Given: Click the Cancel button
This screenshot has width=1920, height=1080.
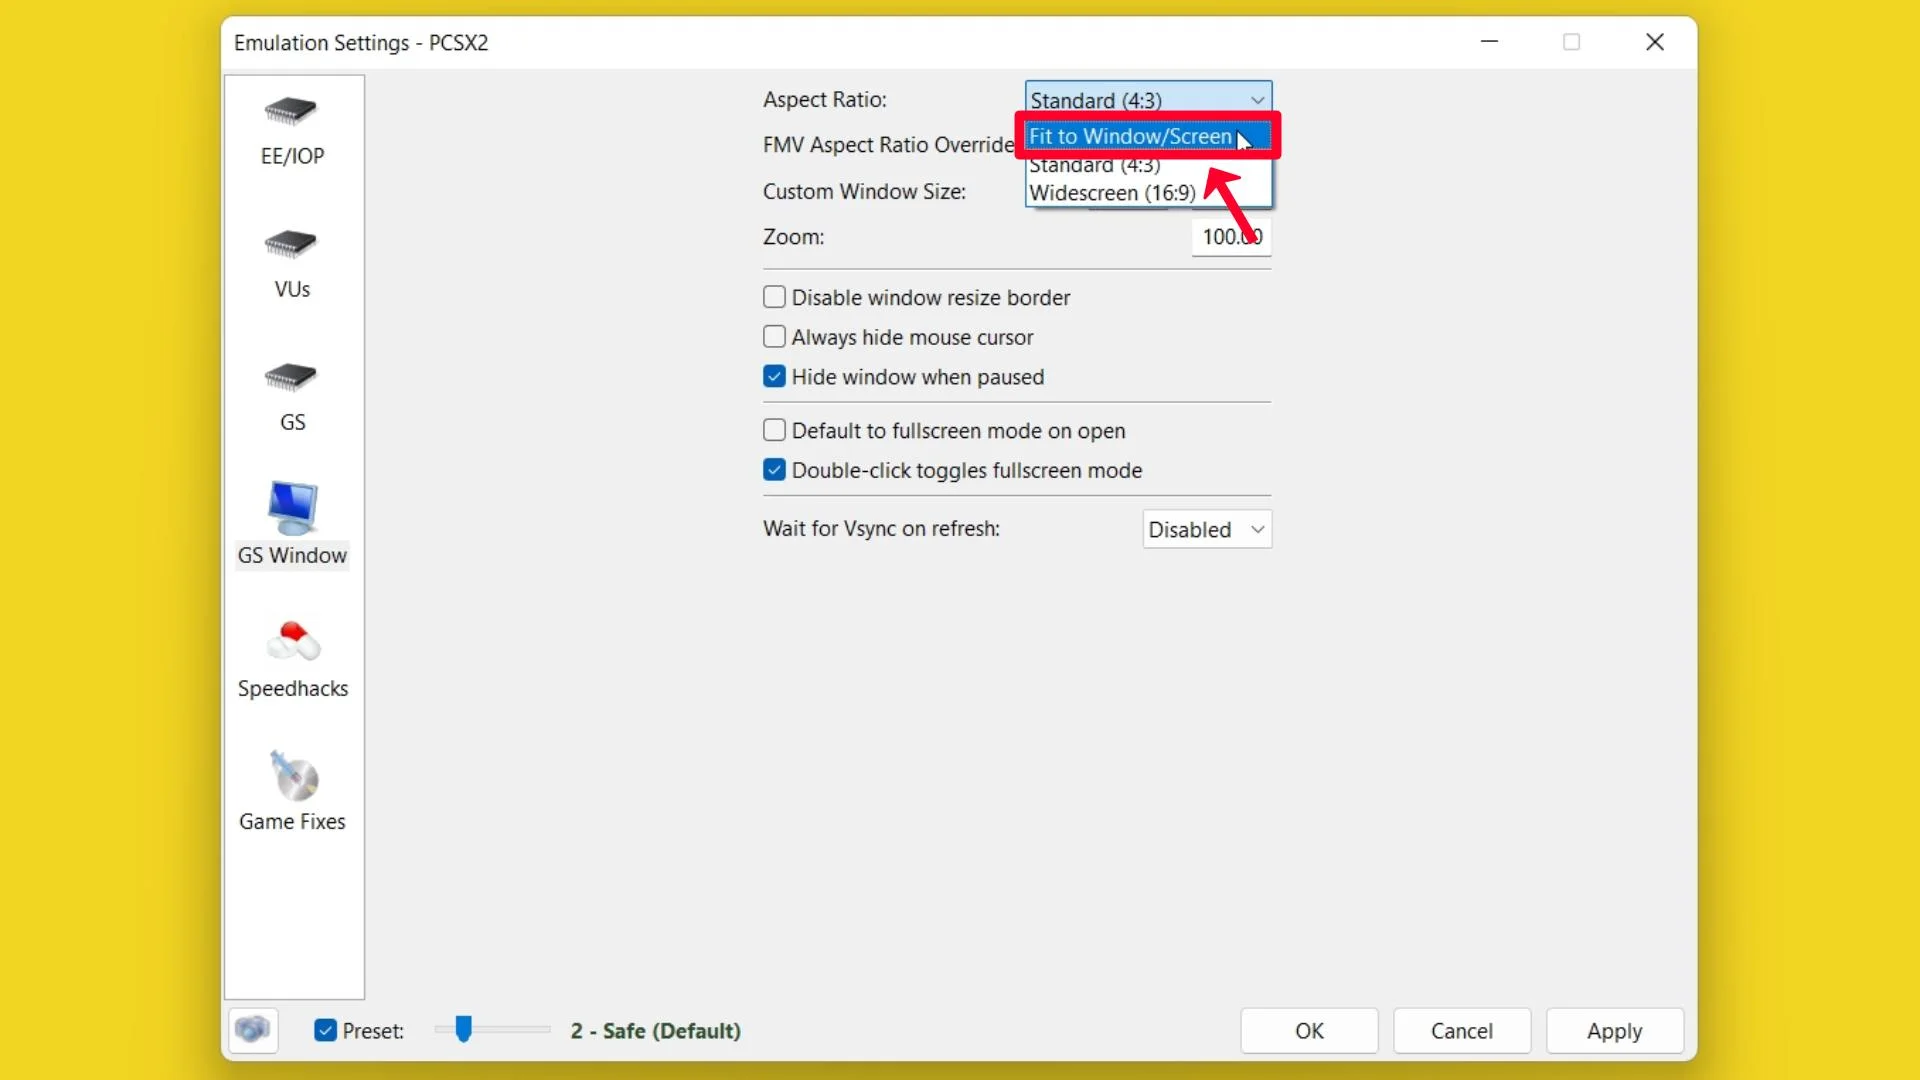Looking at the screenshot, I should [1461, 1031].
